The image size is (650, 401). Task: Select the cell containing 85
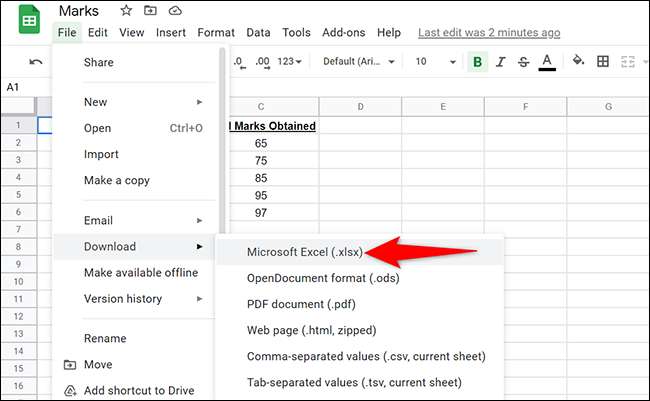point(274,178)
